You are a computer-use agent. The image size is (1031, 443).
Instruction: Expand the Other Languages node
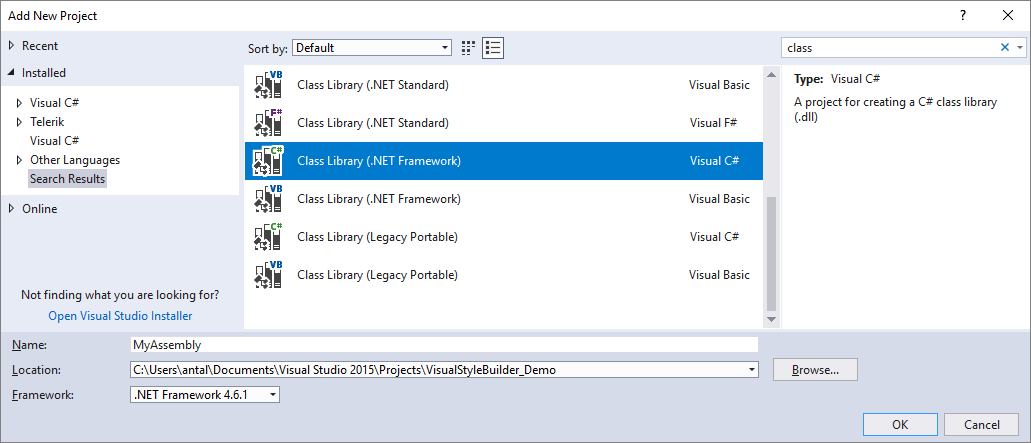click(x=19, y=160)
